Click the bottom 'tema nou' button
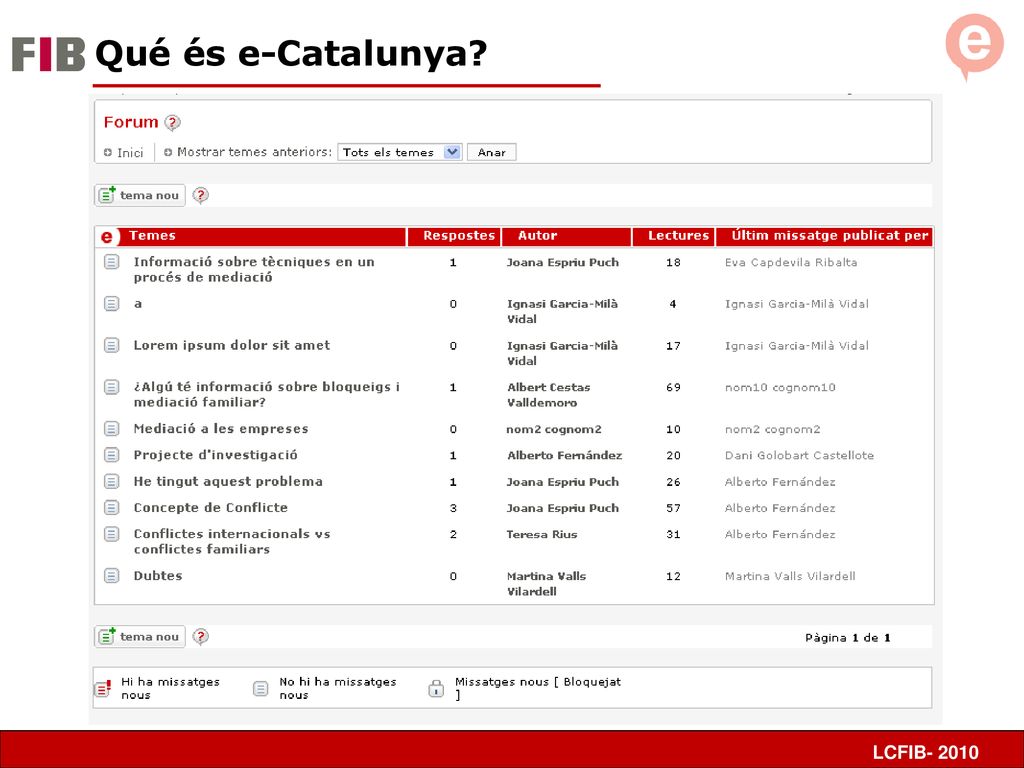The height and width of the screenshot is (768, 1024). 140,637
